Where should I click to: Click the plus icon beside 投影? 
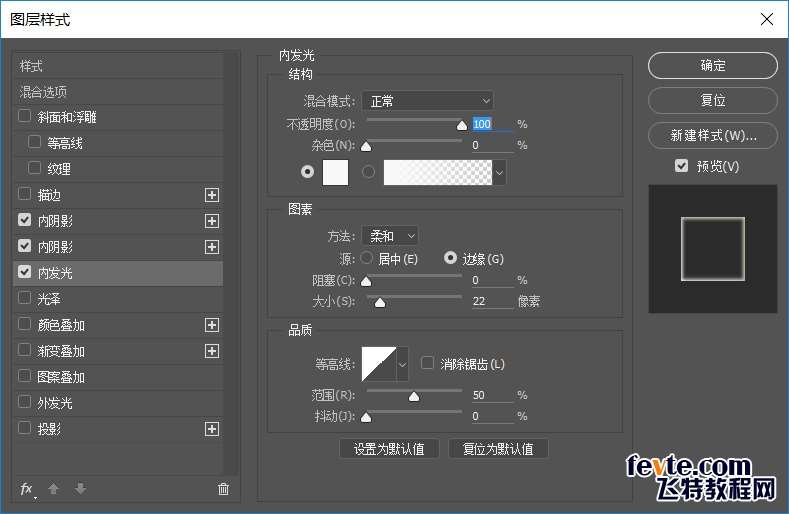click(x=212, y=429)
